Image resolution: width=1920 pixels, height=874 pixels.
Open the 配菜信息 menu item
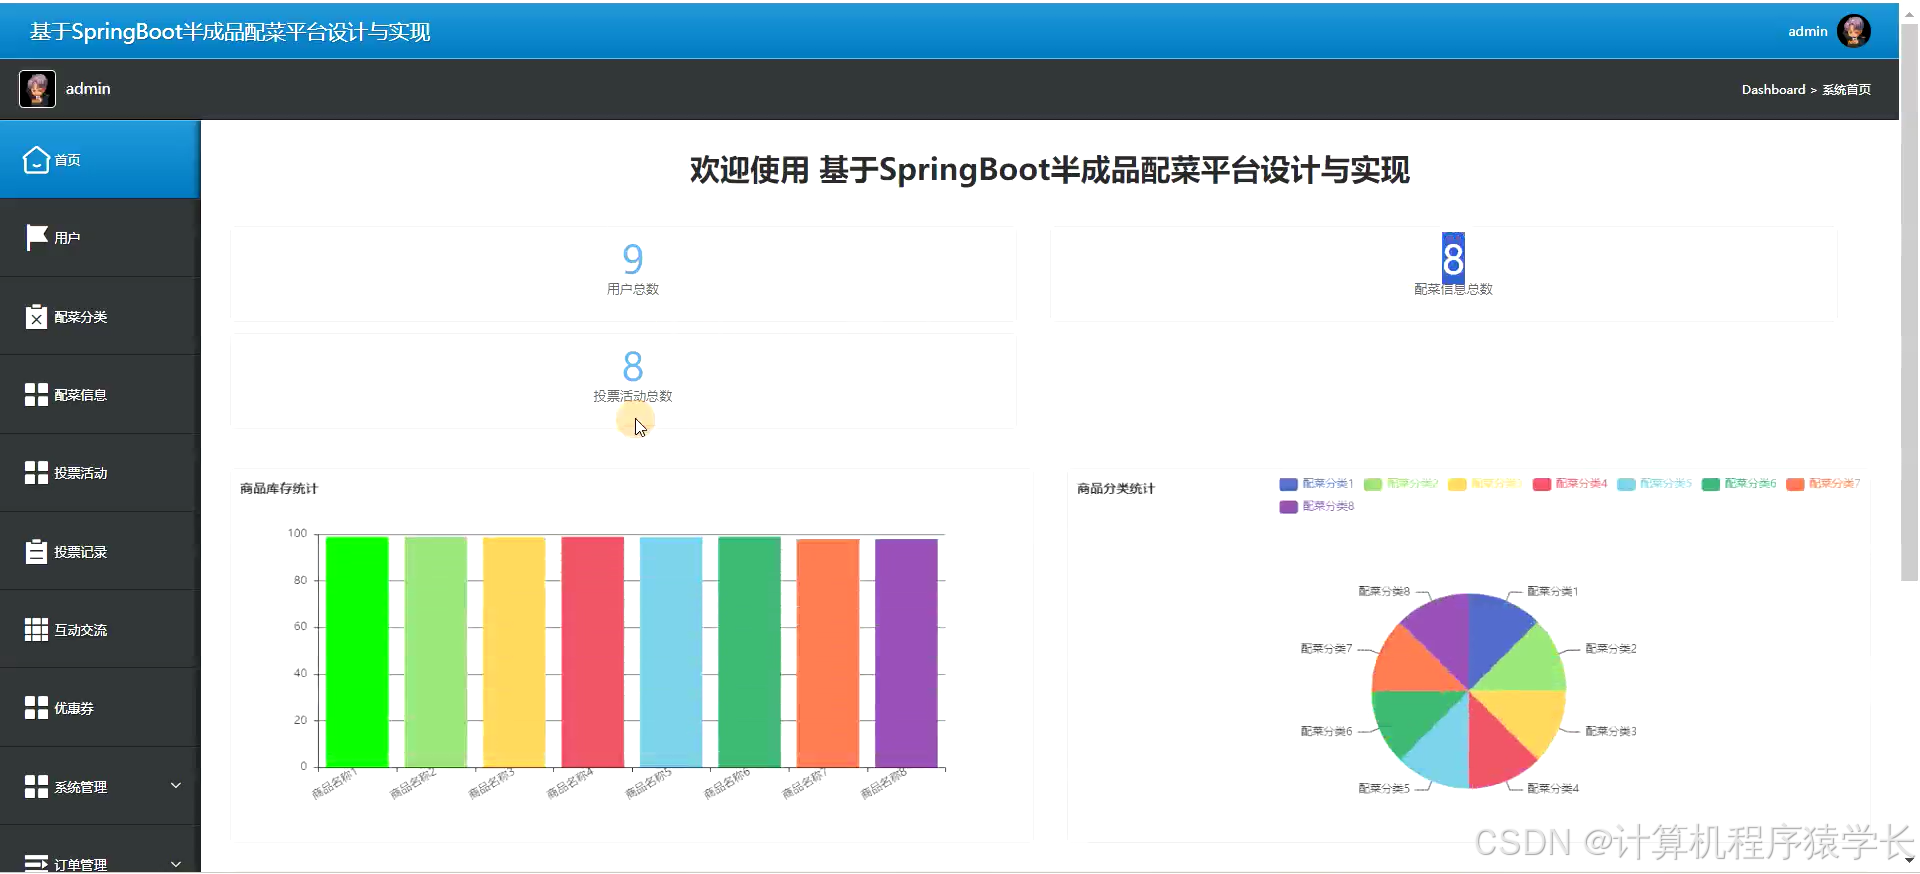tap(100, 395)
